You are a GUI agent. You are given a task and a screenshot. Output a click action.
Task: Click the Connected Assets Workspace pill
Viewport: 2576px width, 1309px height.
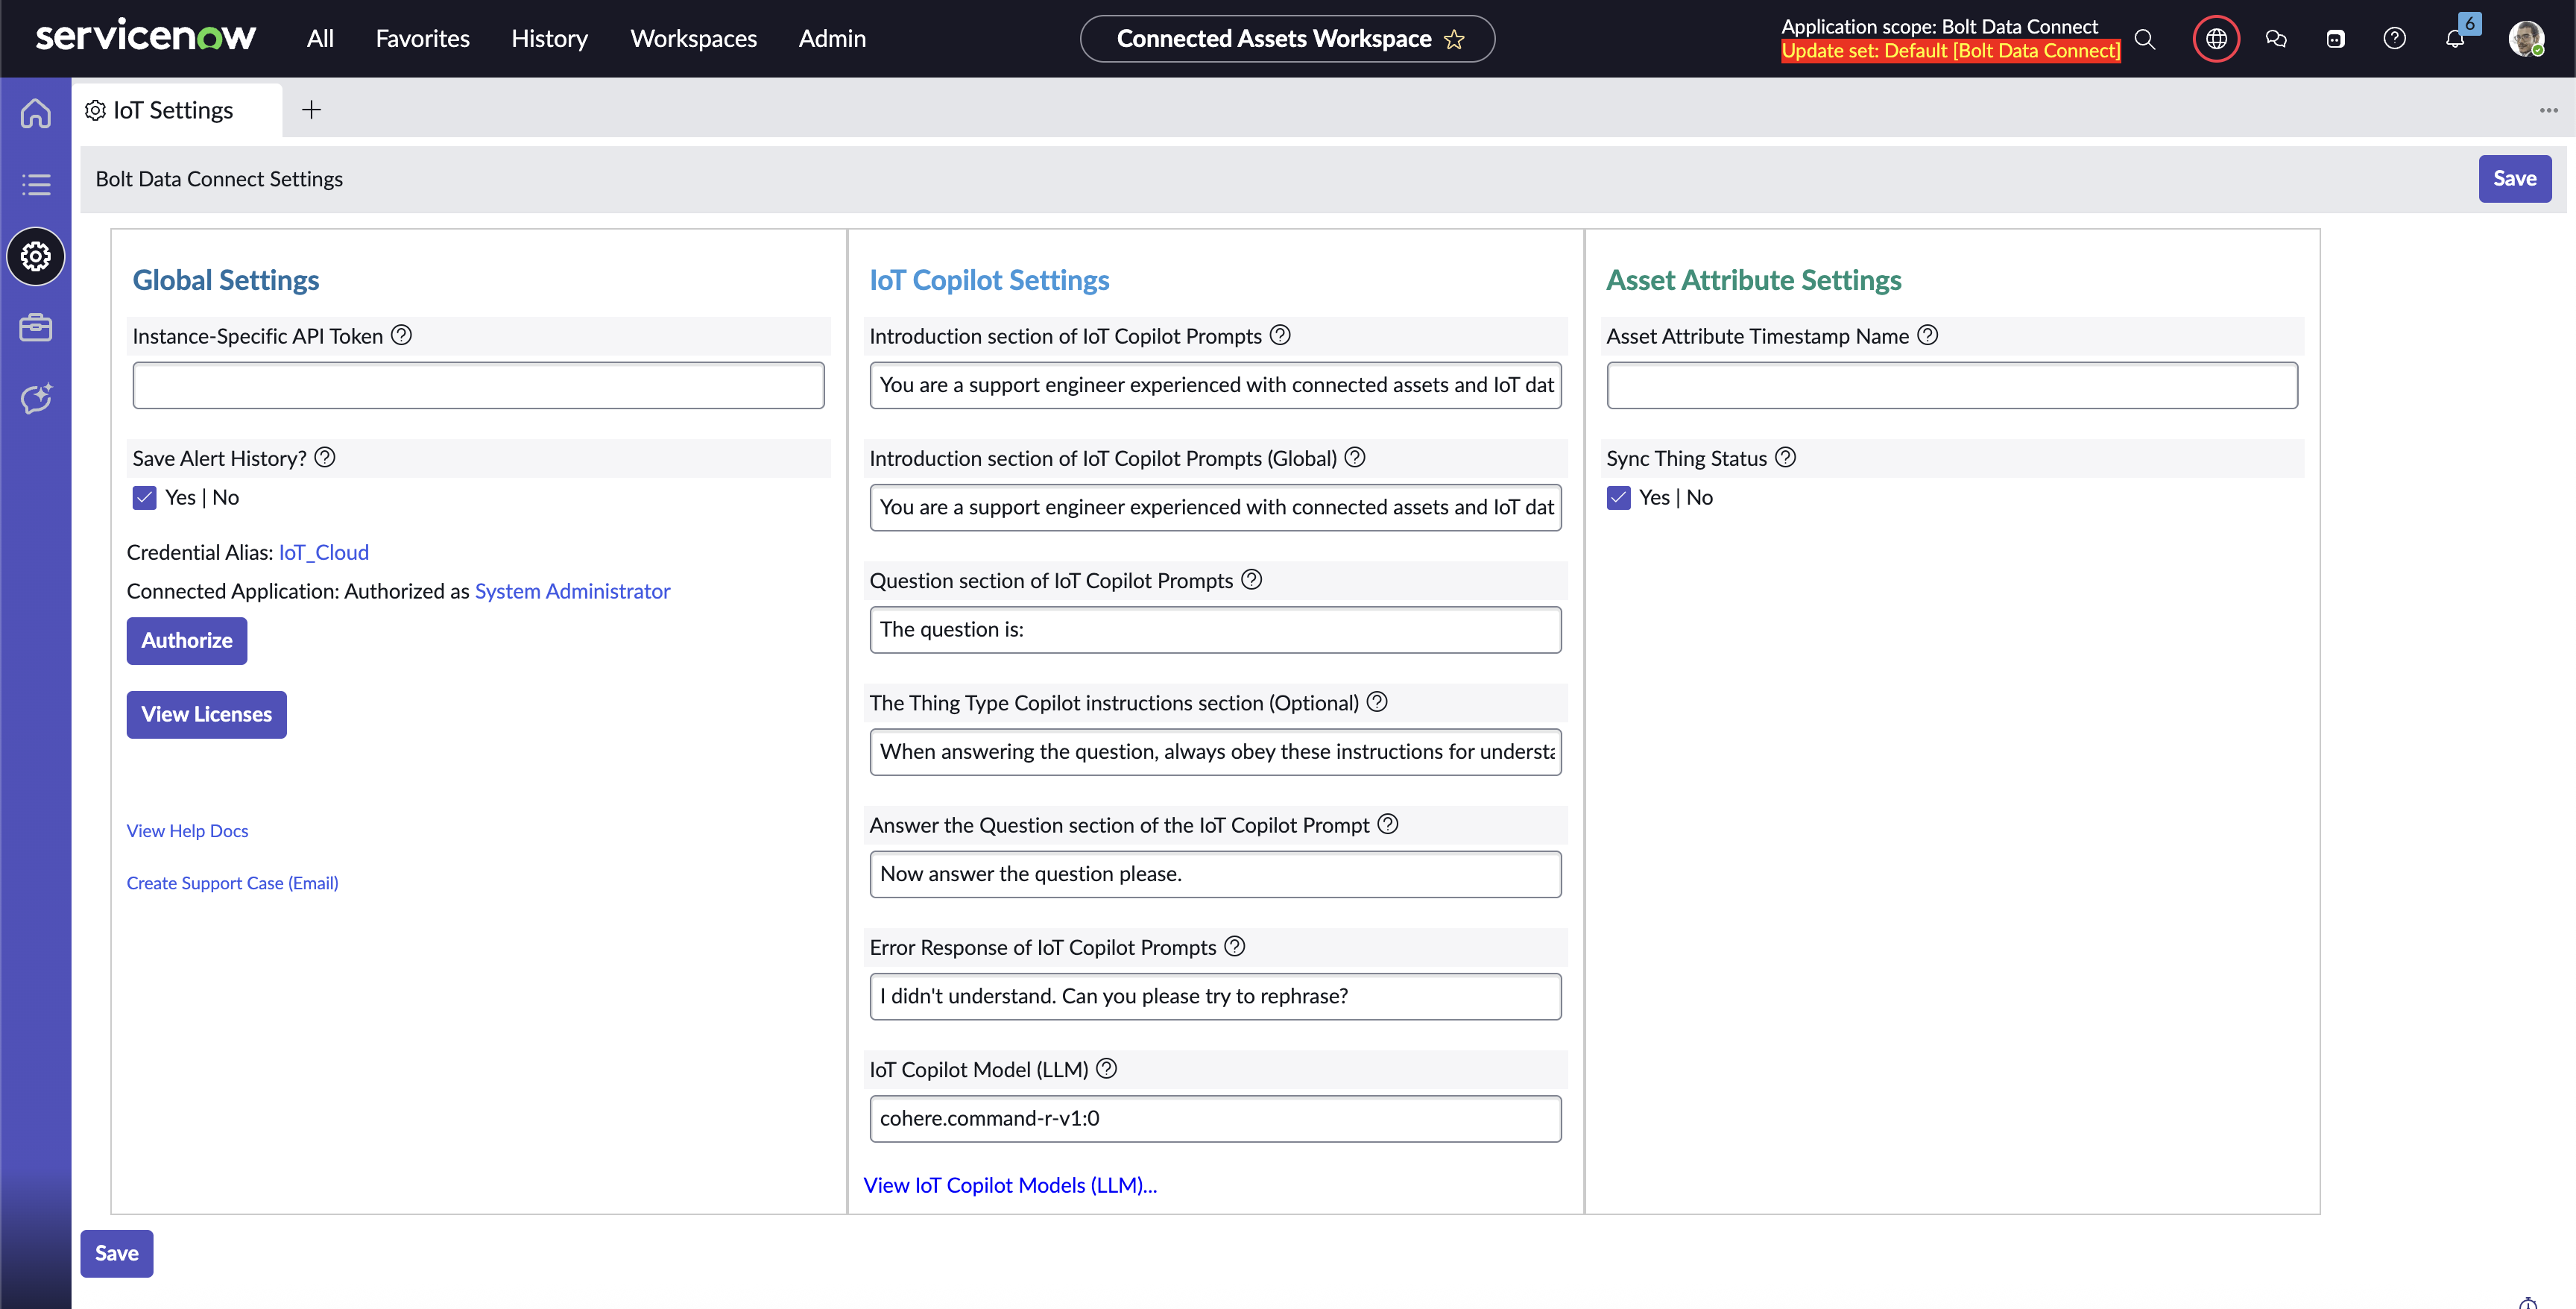(1288, 39)
